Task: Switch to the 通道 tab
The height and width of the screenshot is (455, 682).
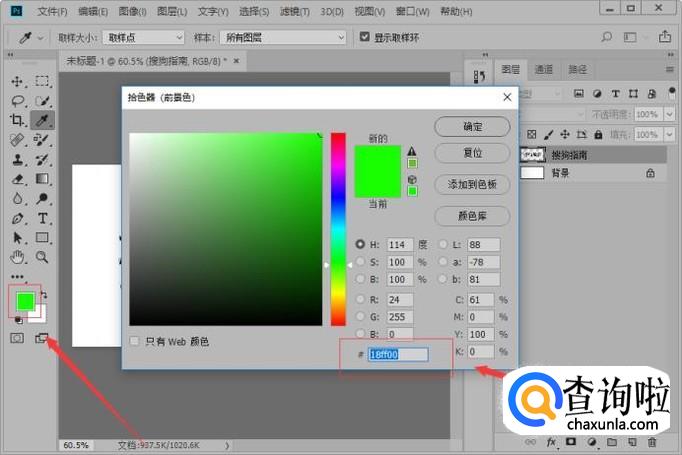Action: click(x=544, y=70)
